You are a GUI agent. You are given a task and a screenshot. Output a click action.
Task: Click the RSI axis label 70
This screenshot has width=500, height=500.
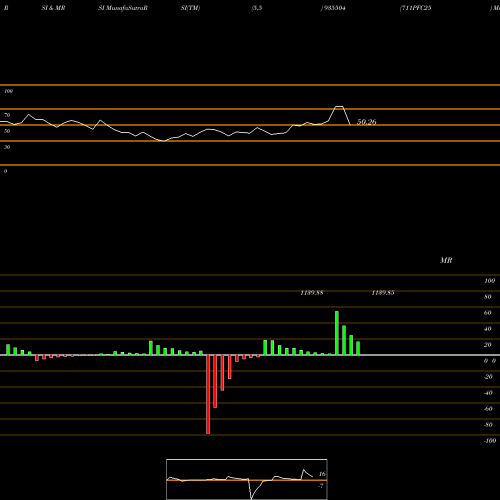click(7, 115)
